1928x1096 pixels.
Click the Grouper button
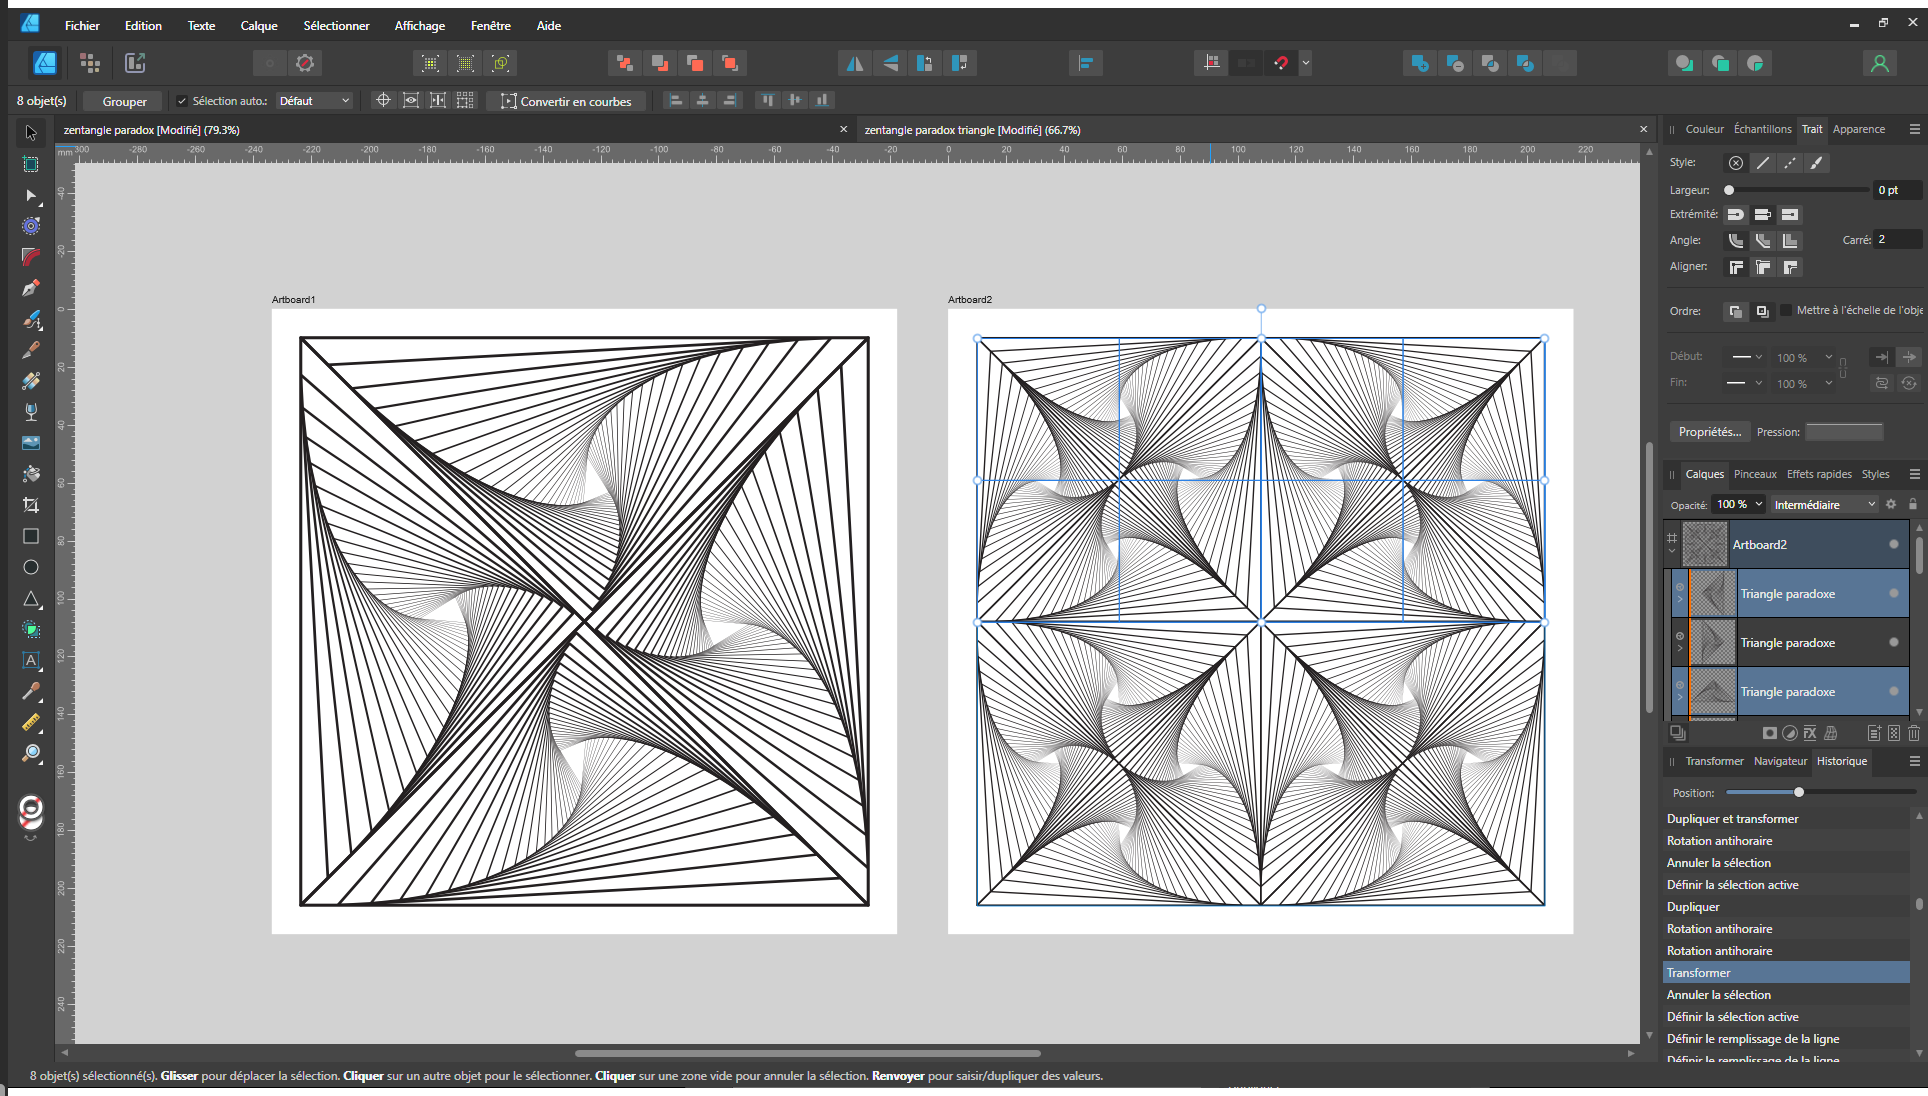pyautogui.click(x=124, y=101)
